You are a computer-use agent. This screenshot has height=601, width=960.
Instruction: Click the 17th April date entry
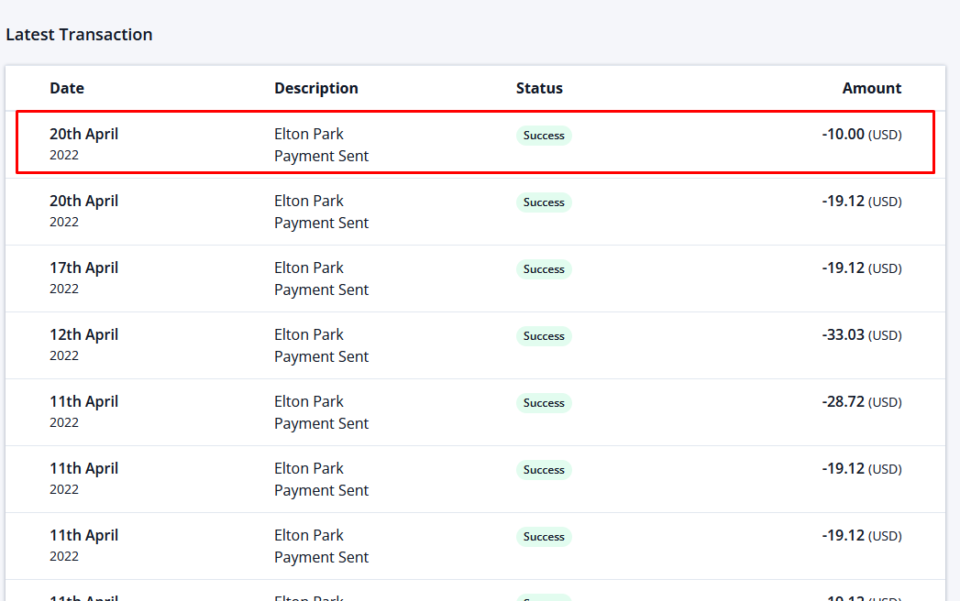click(x=84, y=268)
